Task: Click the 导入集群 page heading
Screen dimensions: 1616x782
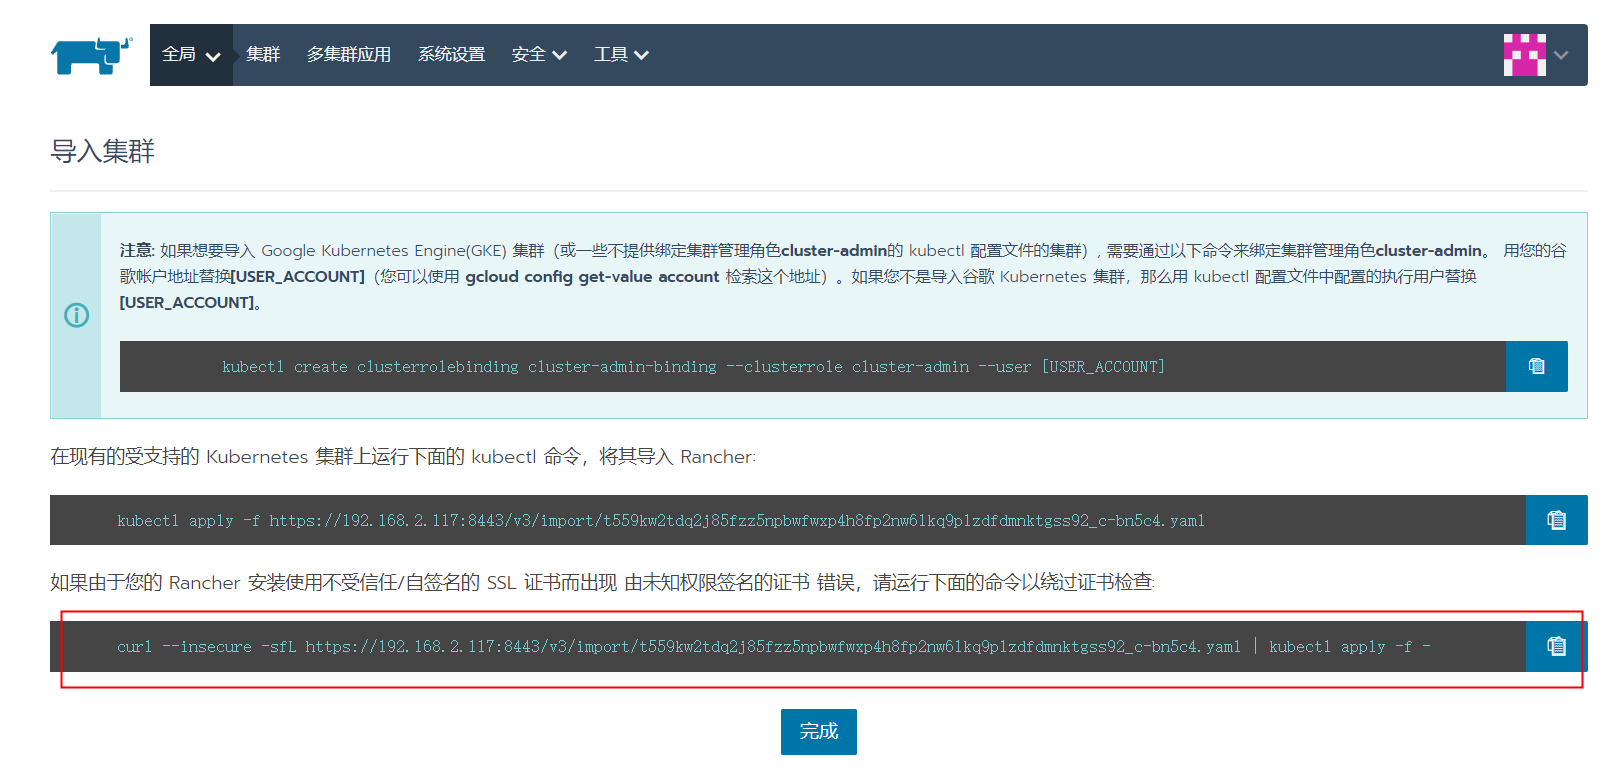Action: (x=103, y=151)
